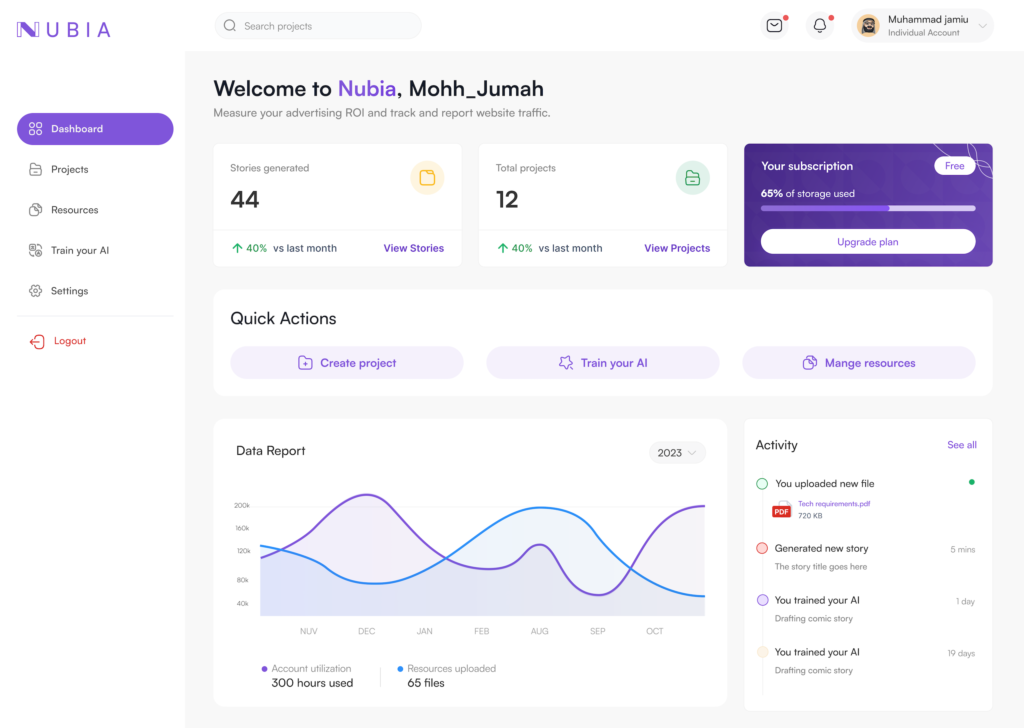The image size is (1024, 728).
Task: Click the View Projects link
Action: (x=677, y=248)
